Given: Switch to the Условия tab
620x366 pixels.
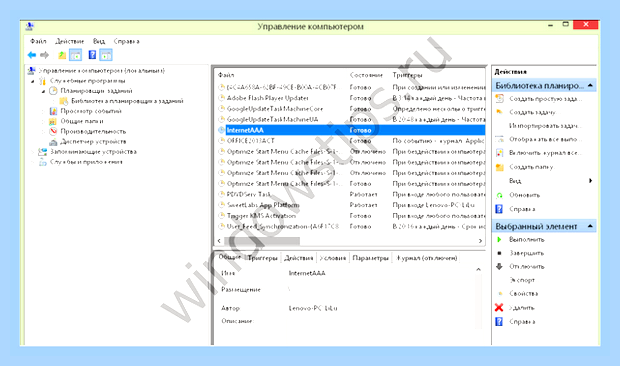Looking at the screenshot, I should tap(333, 258).
